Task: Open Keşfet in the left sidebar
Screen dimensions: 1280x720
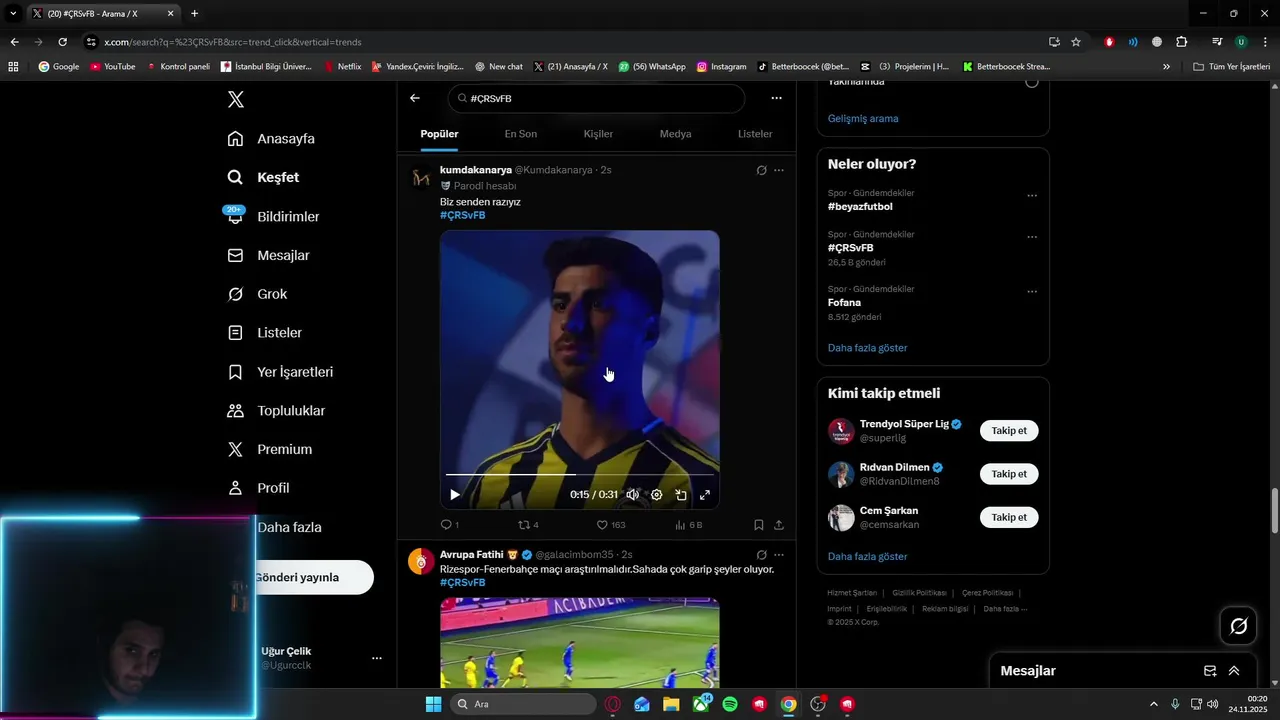Action: pyautogui.click(x=264, y=177)
